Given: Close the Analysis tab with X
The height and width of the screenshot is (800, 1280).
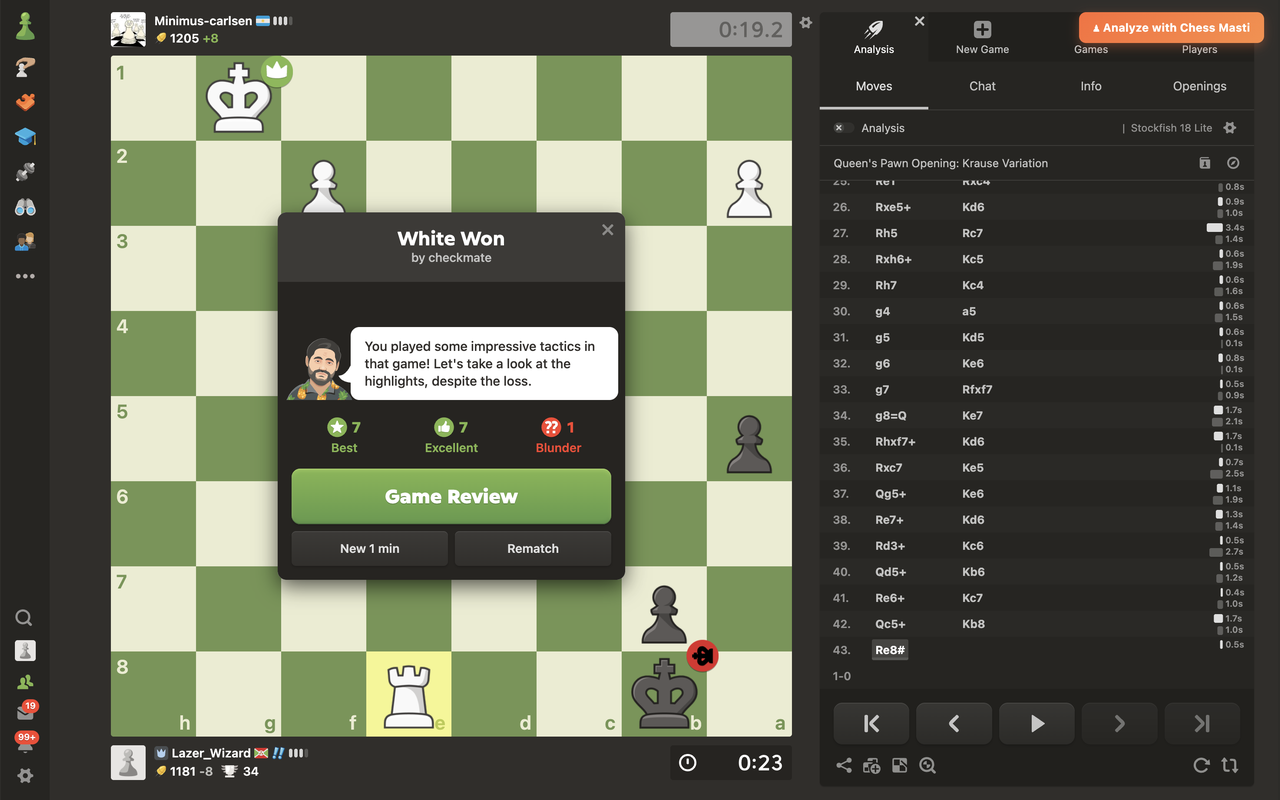Looking at the screenshot, I should [x=919, y=21].
